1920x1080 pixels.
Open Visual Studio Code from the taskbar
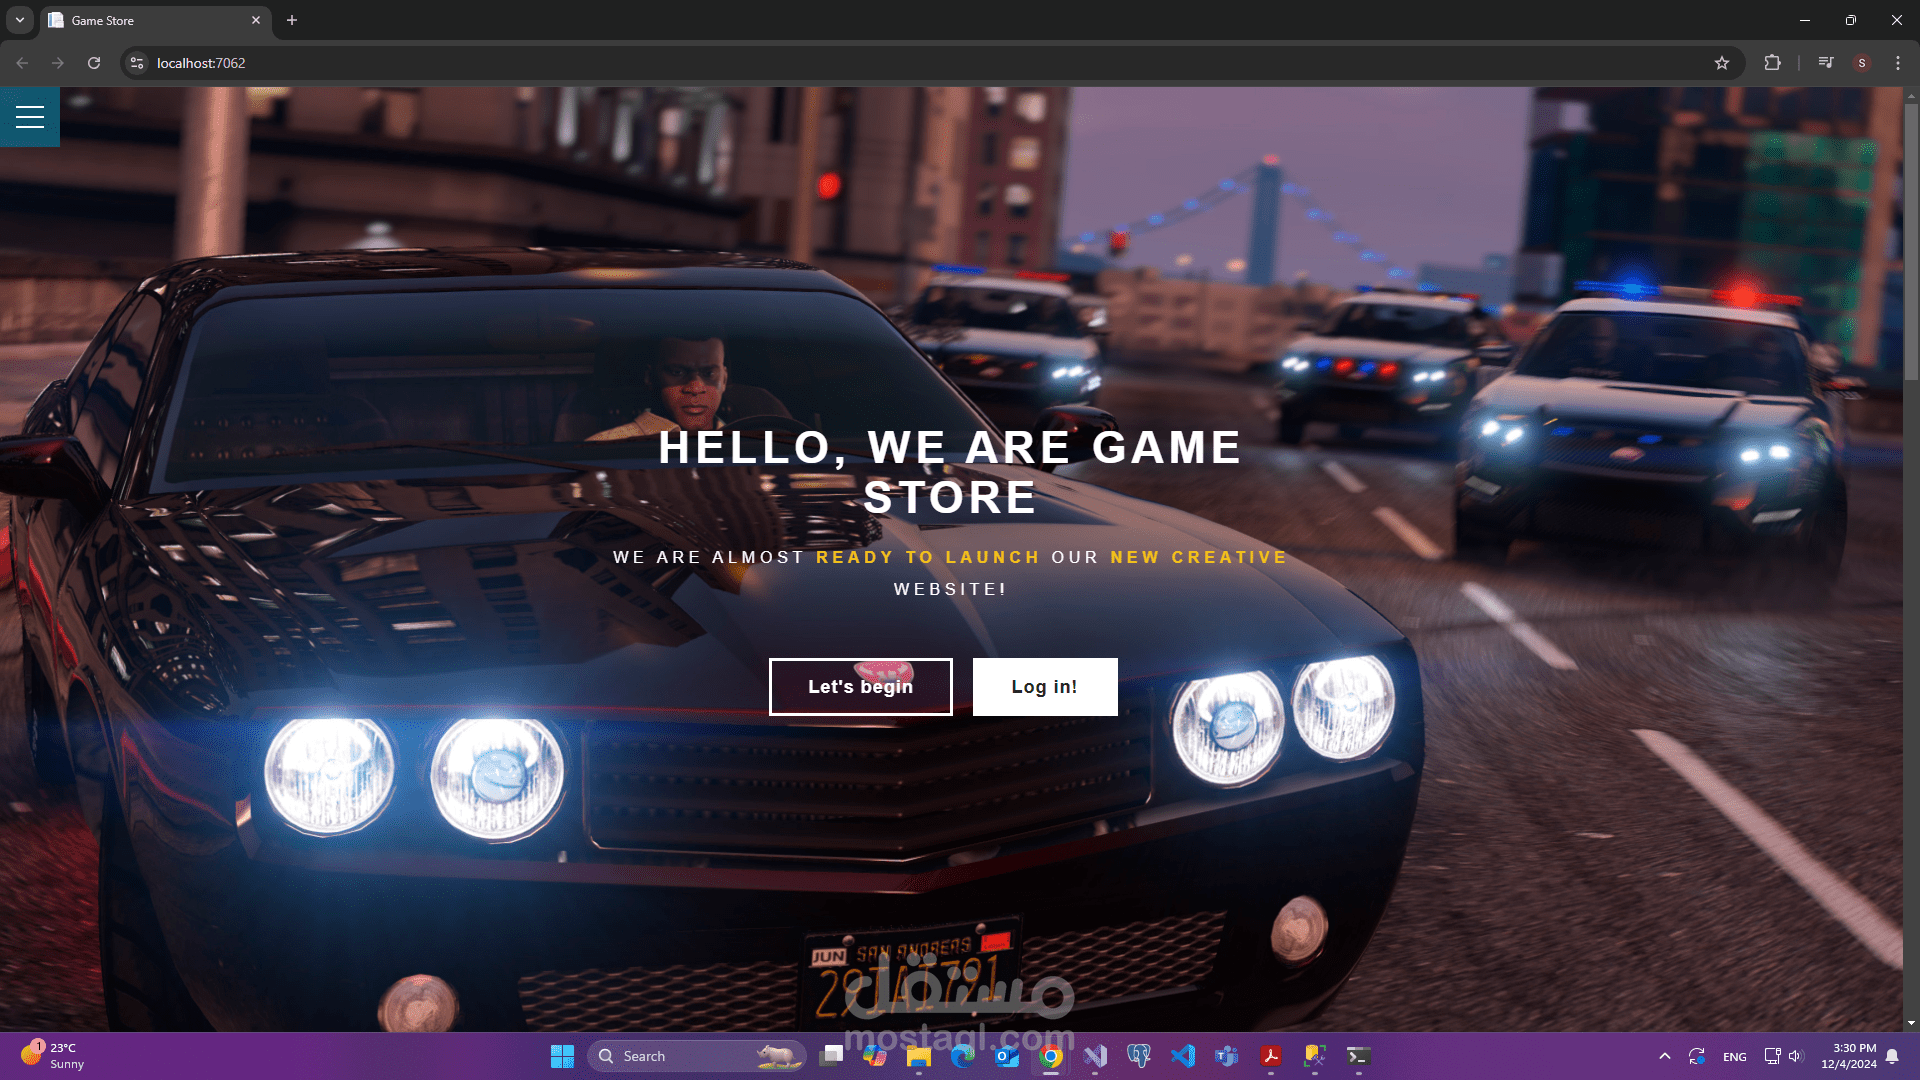click(1183, 1056)
